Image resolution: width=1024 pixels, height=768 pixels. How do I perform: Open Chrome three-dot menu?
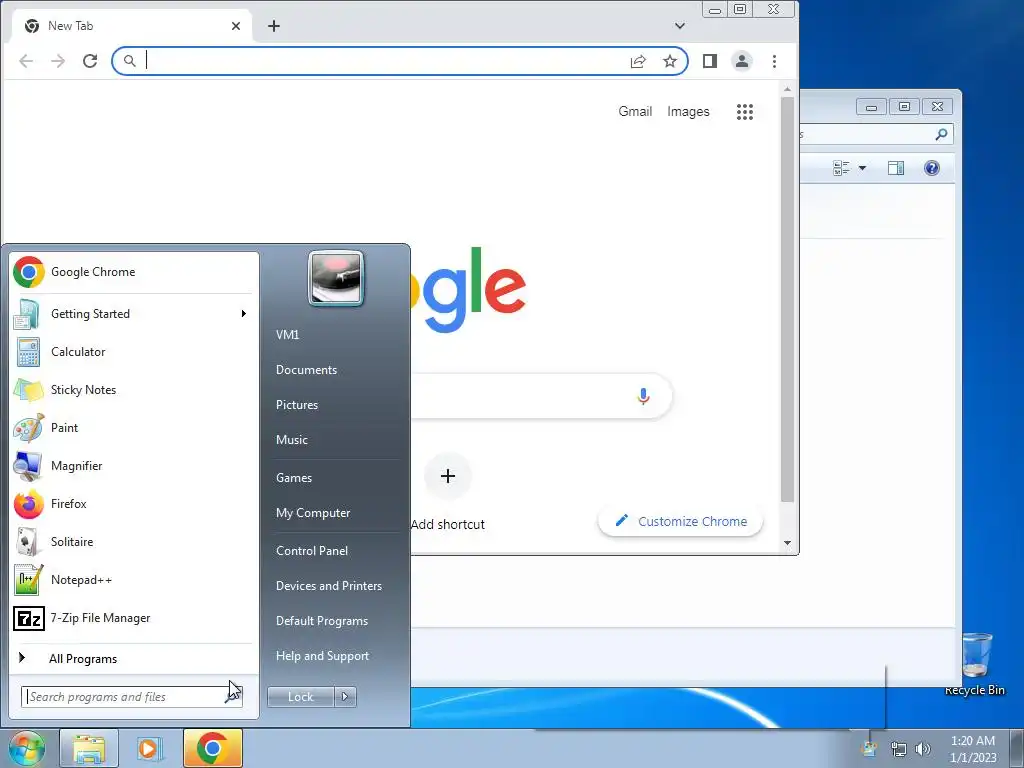[775, 61]
